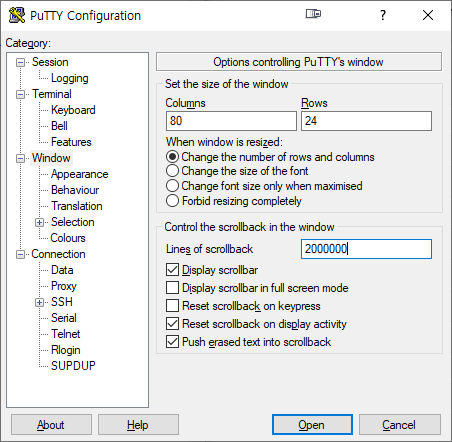
Task: Open the SUPDUP settings
Action: point(73,366)
